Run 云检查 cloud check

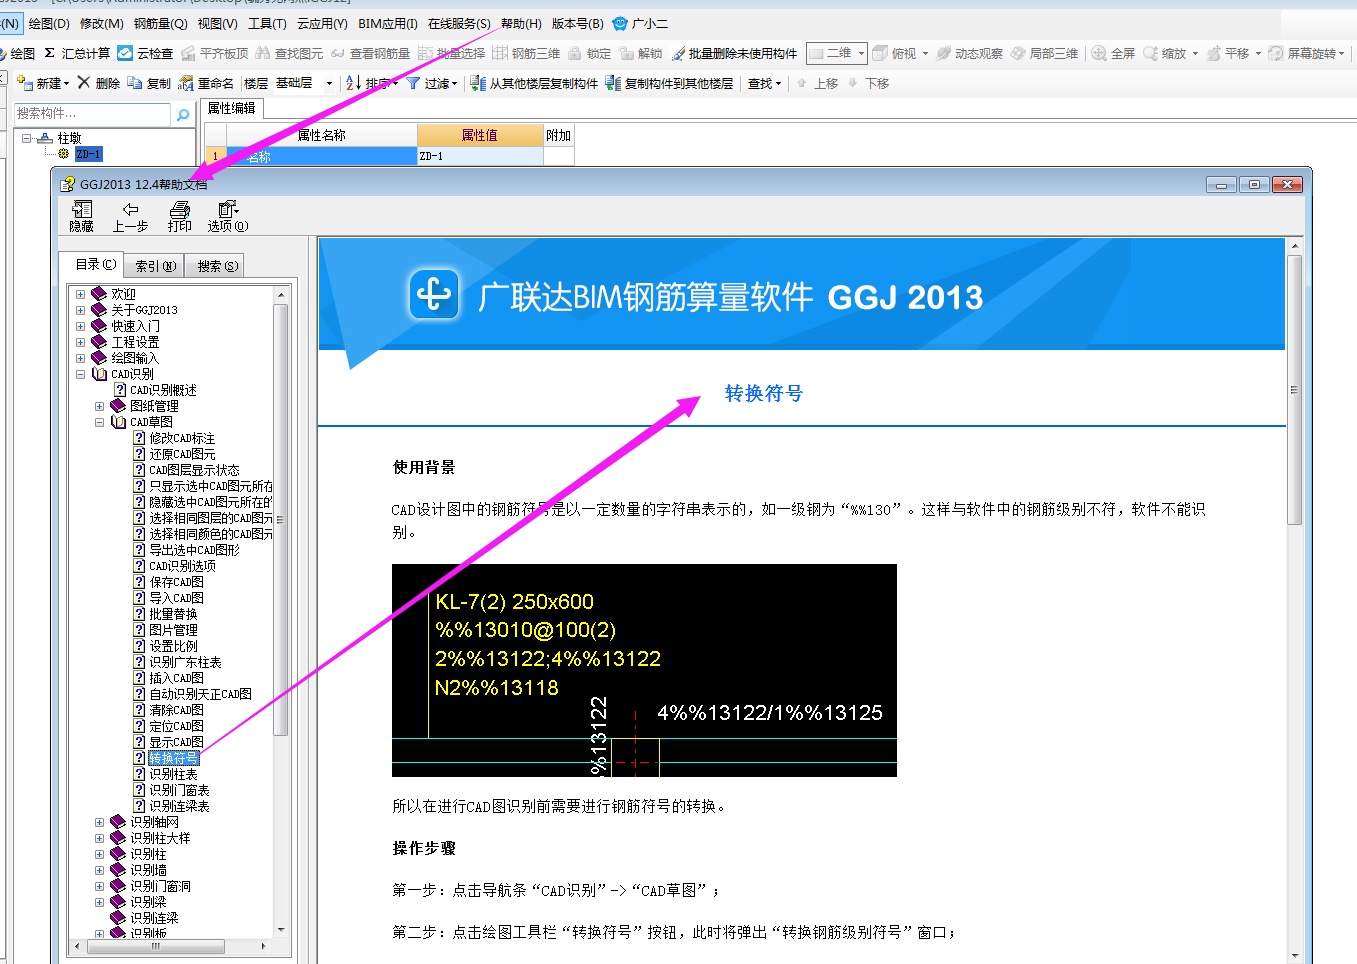pos(145,53)
